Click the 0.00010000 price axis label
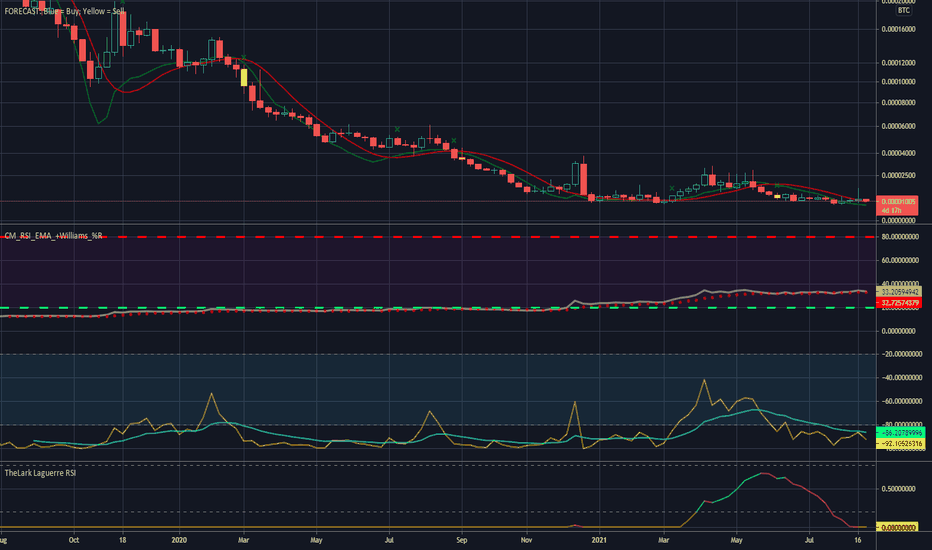 coord(898,82)
